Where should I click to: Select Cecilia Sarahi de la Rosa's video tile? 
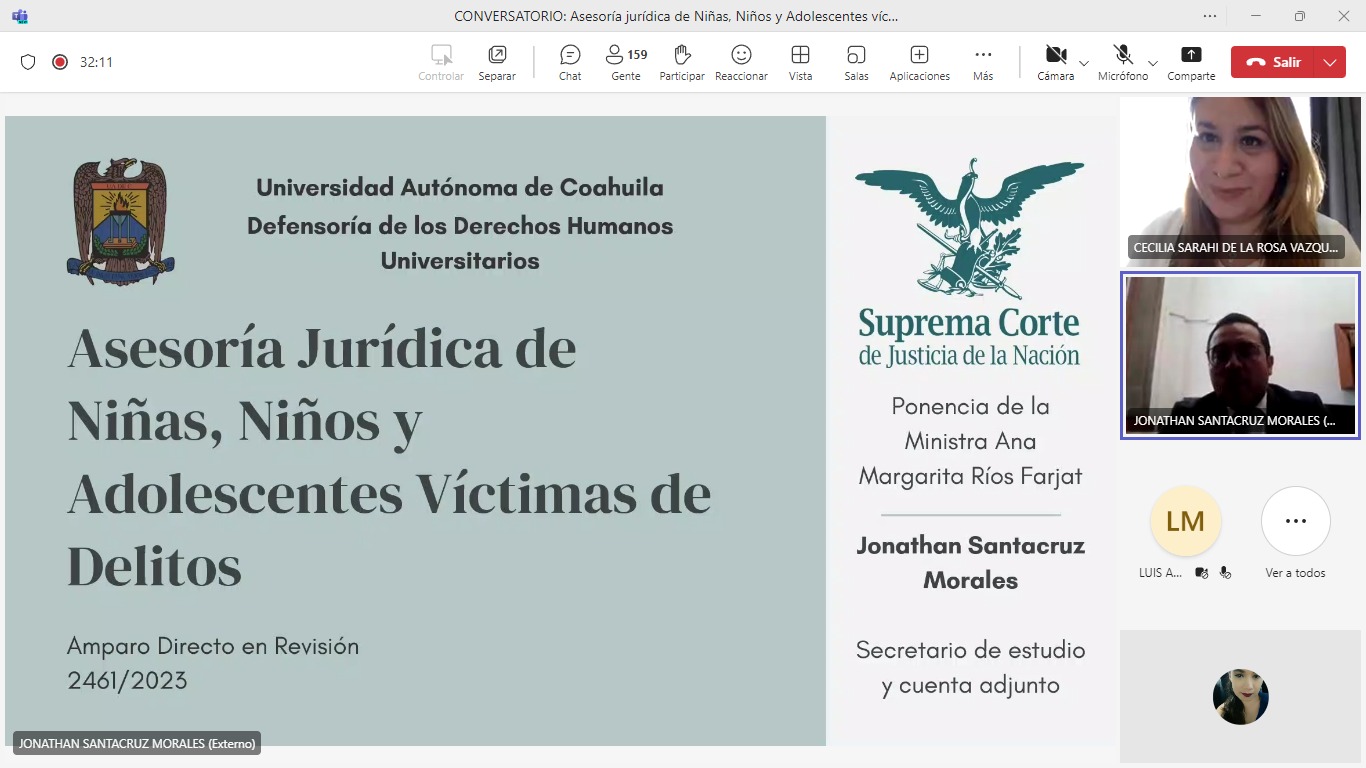point(1240,181)
